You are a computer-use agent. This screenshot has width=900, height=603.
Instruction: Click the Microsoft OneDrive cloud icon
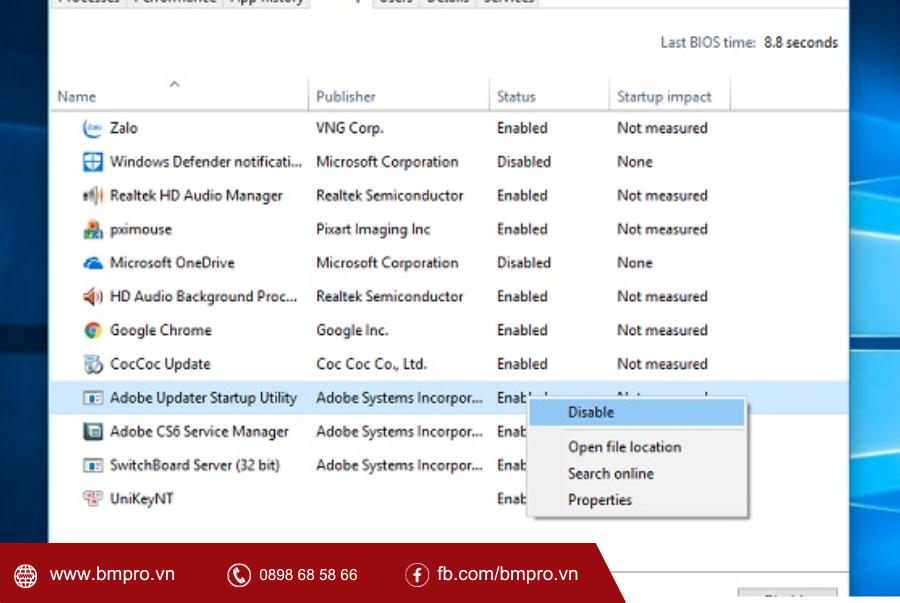point(92,263)
